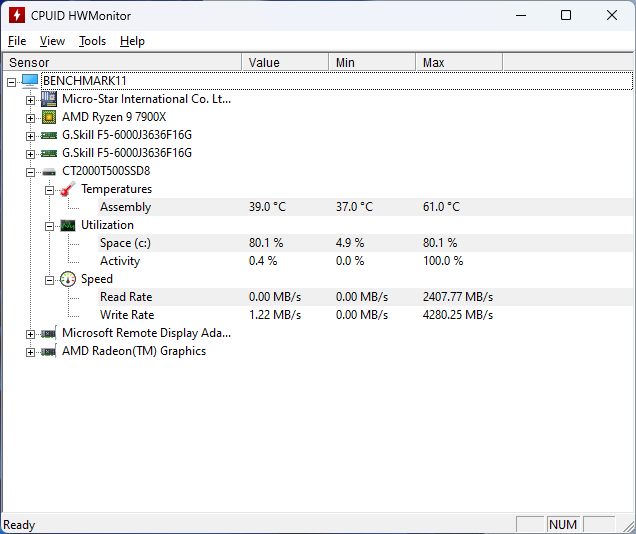Collapse the Utilization group

pyautogui.click(x=49, y=226)
